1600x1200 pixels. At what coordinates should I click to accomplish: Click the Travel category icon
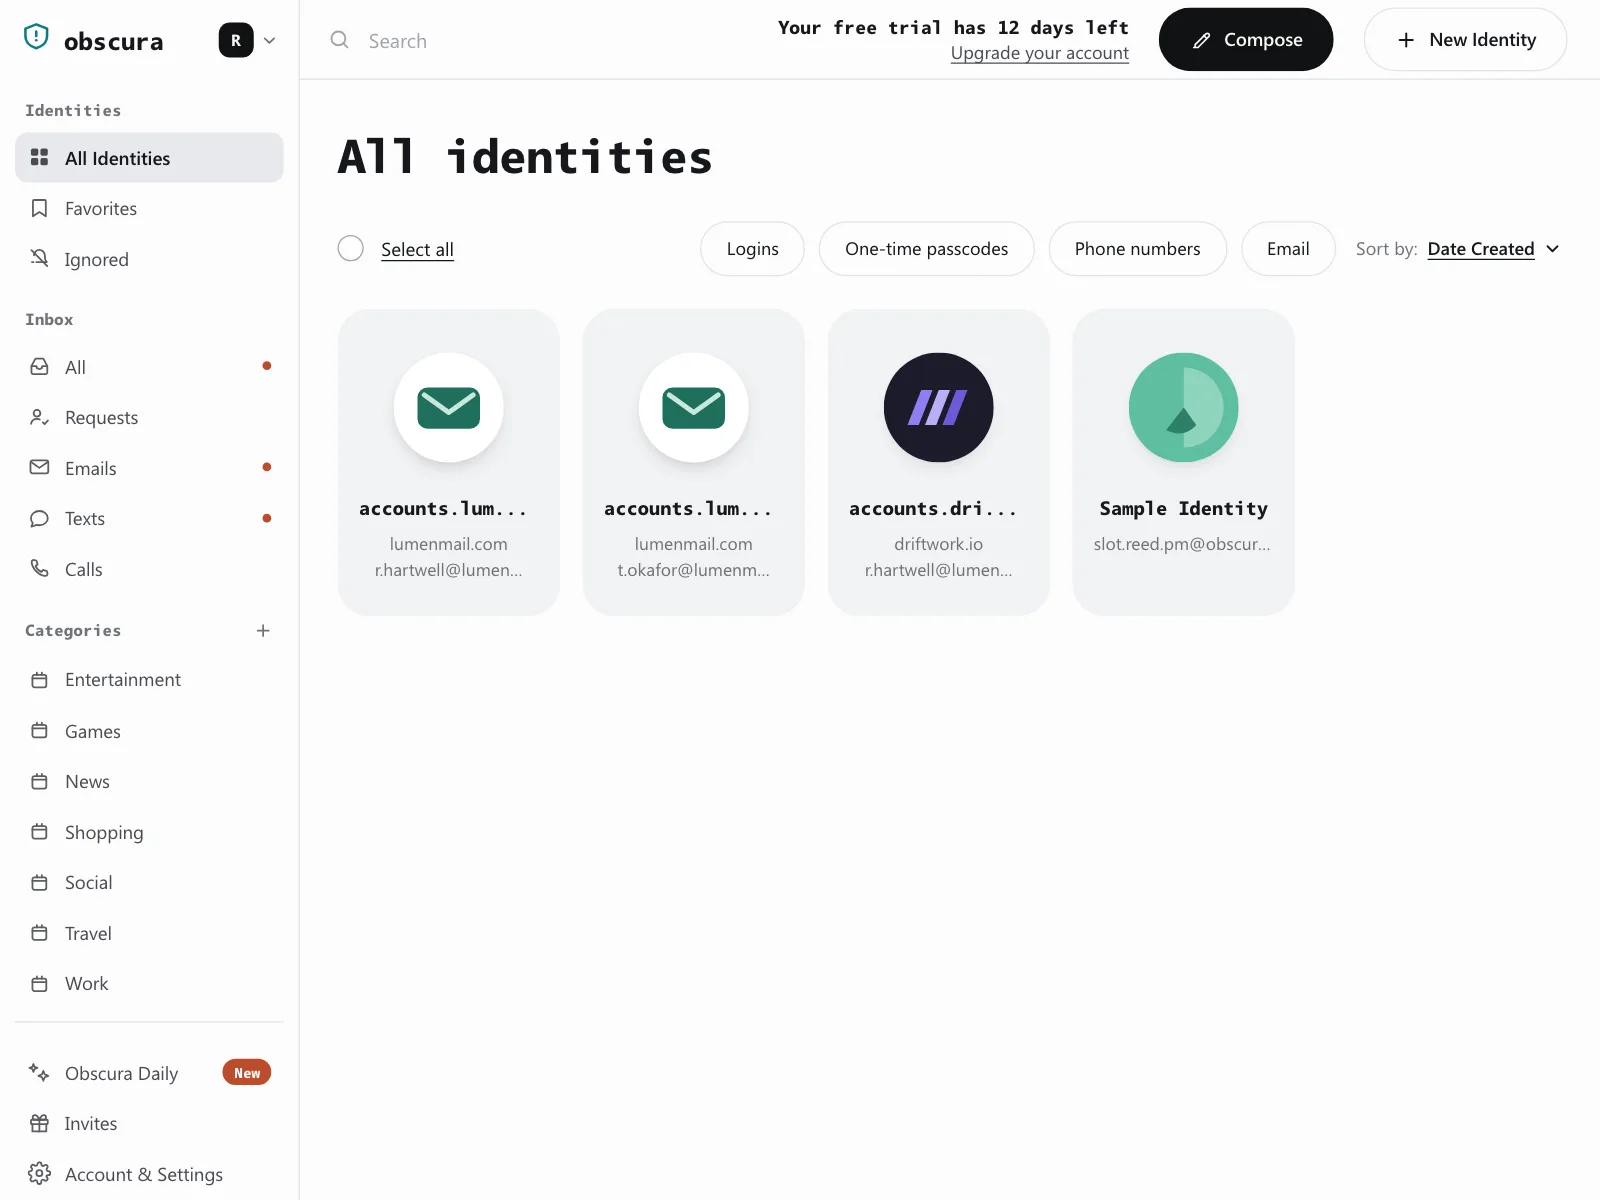tap(40, 933)
